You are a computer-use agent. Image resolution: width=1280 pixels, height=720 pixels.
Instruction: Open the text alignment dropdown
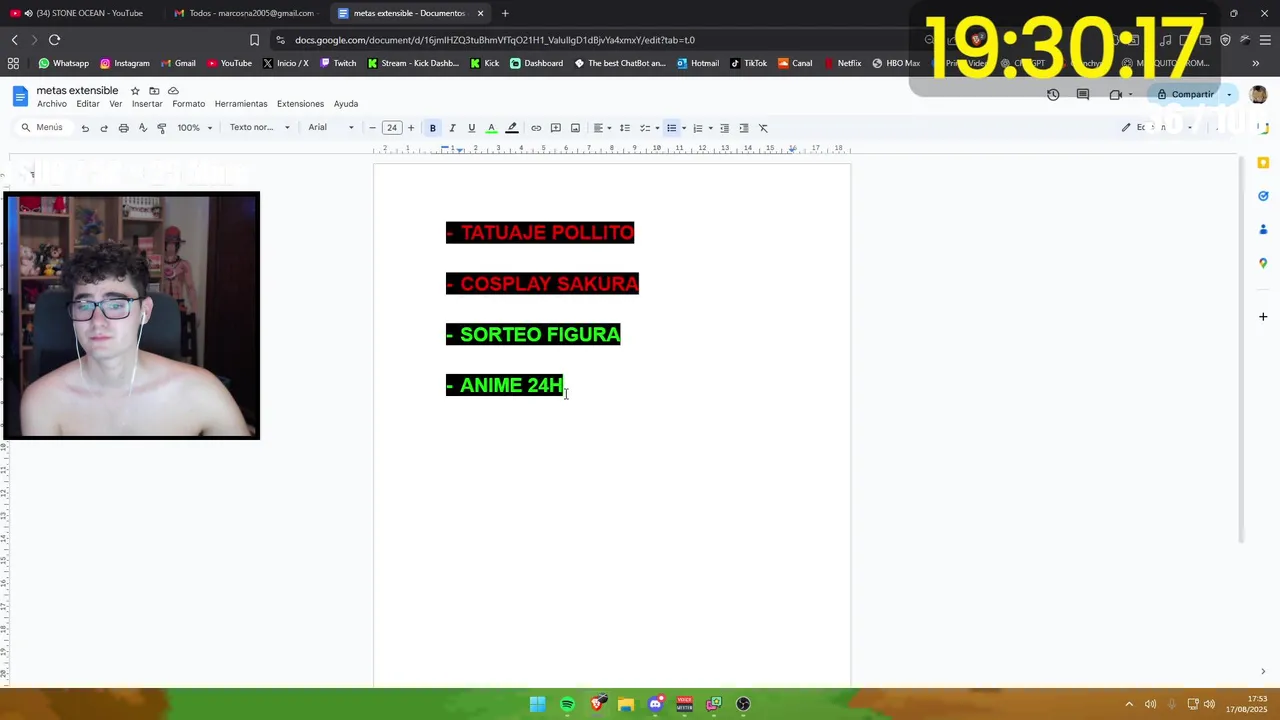(x=601, y=128)
